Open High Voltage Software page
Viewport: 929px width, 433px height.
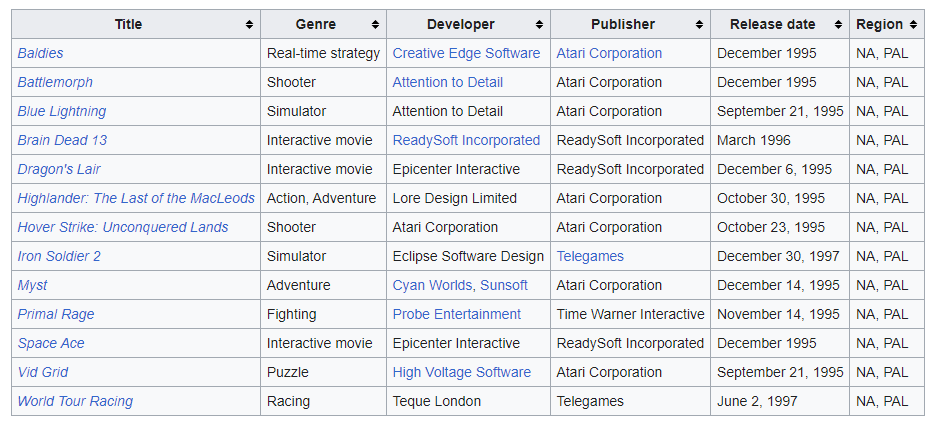462,373
